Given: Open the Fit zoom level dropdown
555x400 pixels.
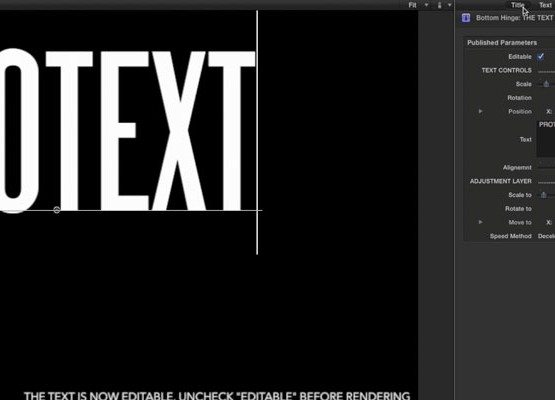Looking at the screenshot, I should 418,5.
